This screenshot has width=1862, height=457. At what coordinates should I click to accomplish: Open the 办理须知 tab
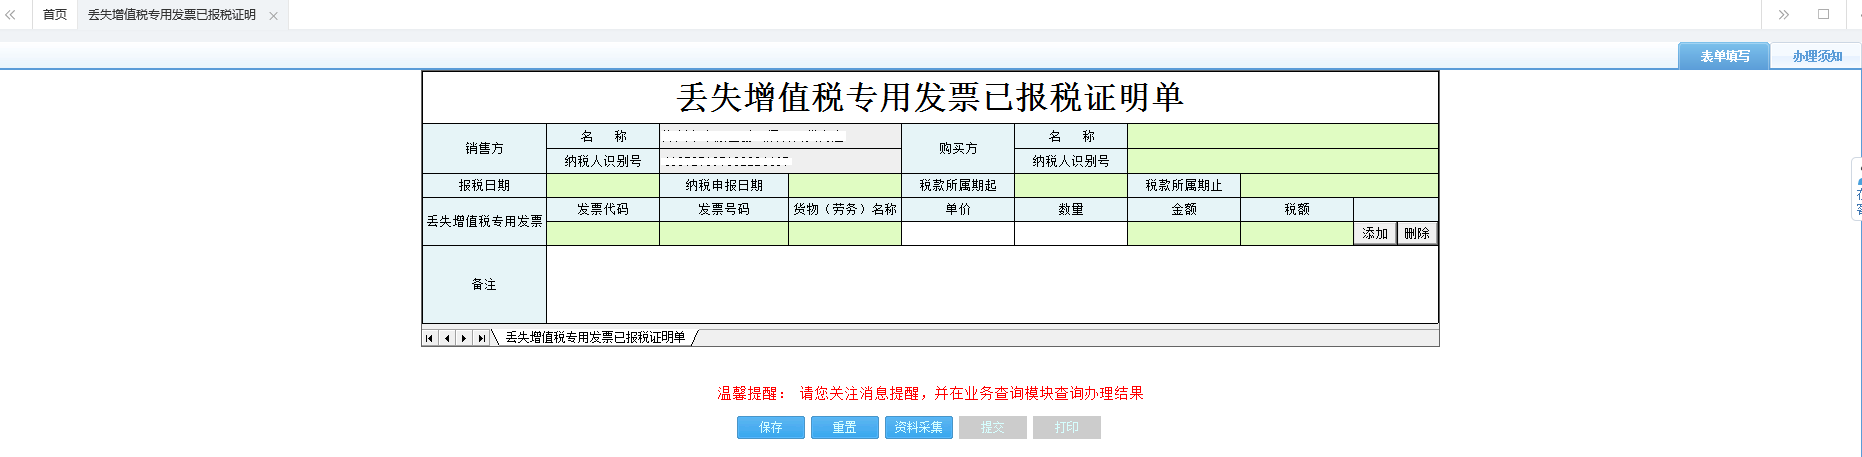(1816, 56)
